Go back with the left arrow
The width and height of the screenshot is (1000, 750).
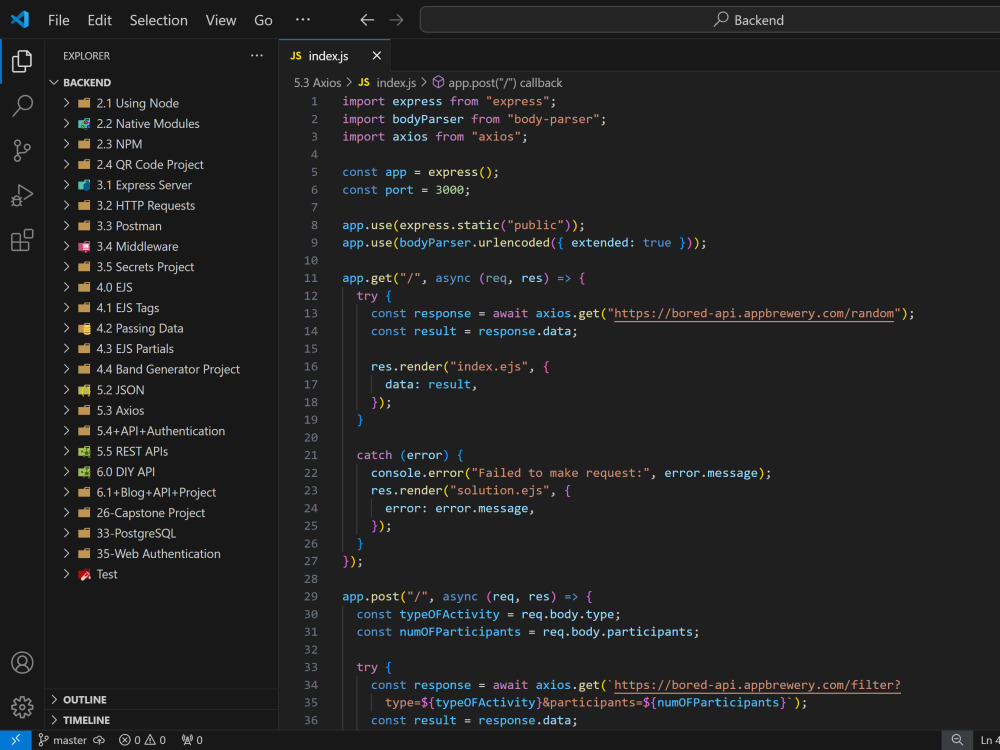pyautogui.click(x=367, y=20)
